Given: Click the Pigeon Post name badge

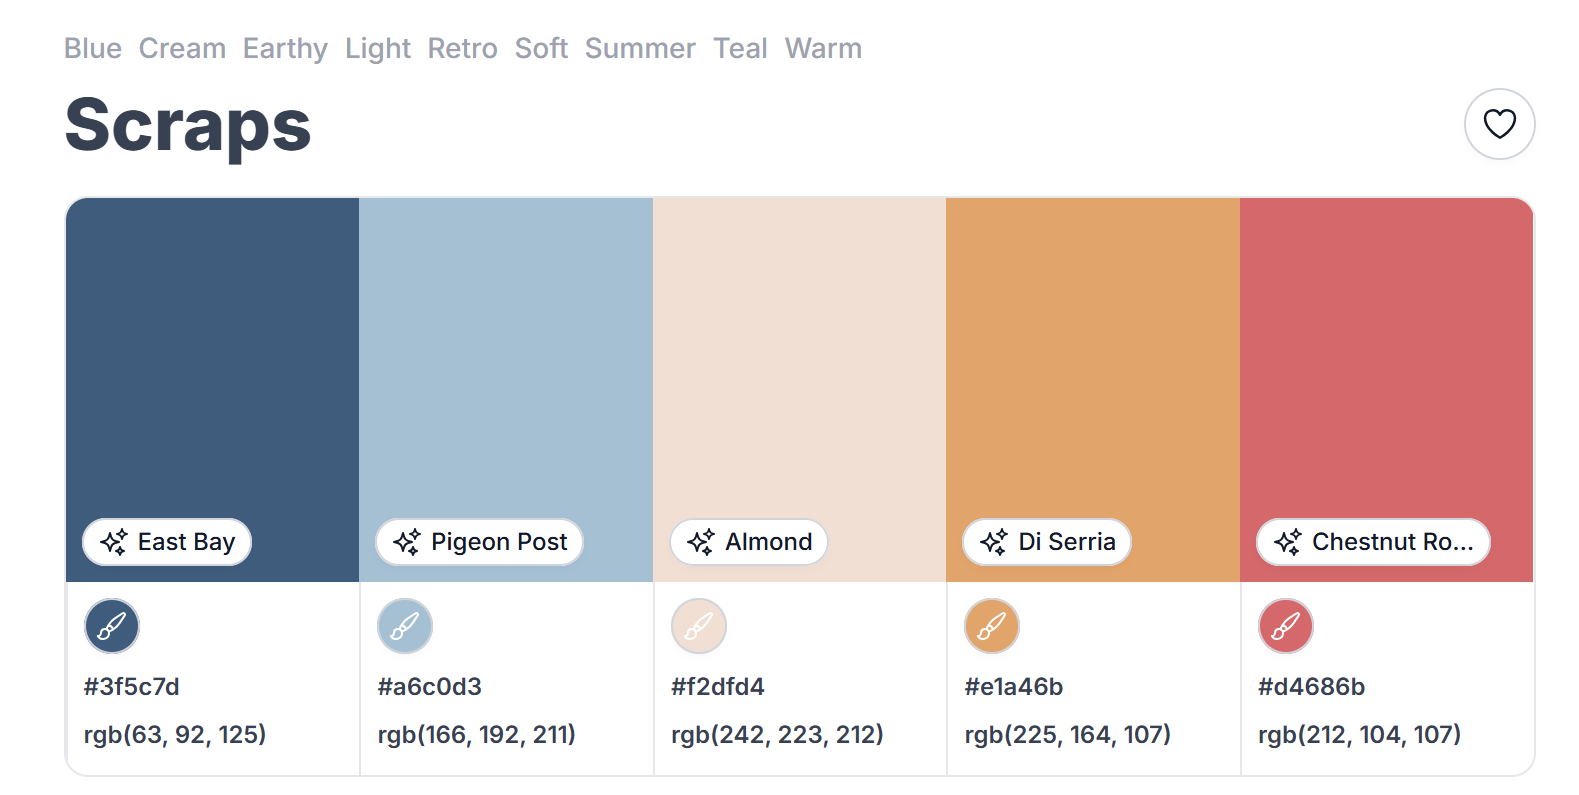Looking at the screenshot, I should tap(479, 542).
